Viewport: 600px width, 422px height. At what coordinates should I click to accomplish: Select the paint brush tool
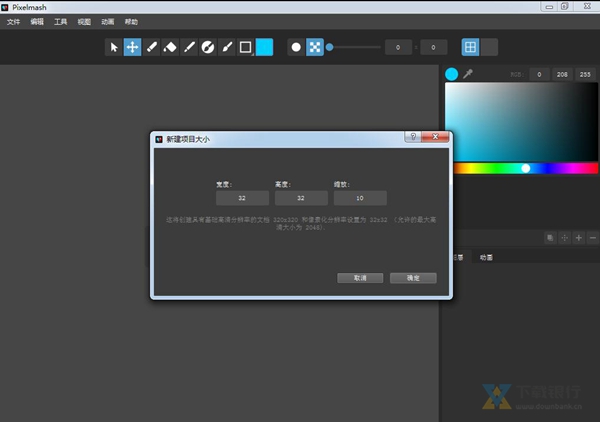[x=227, y=47]
